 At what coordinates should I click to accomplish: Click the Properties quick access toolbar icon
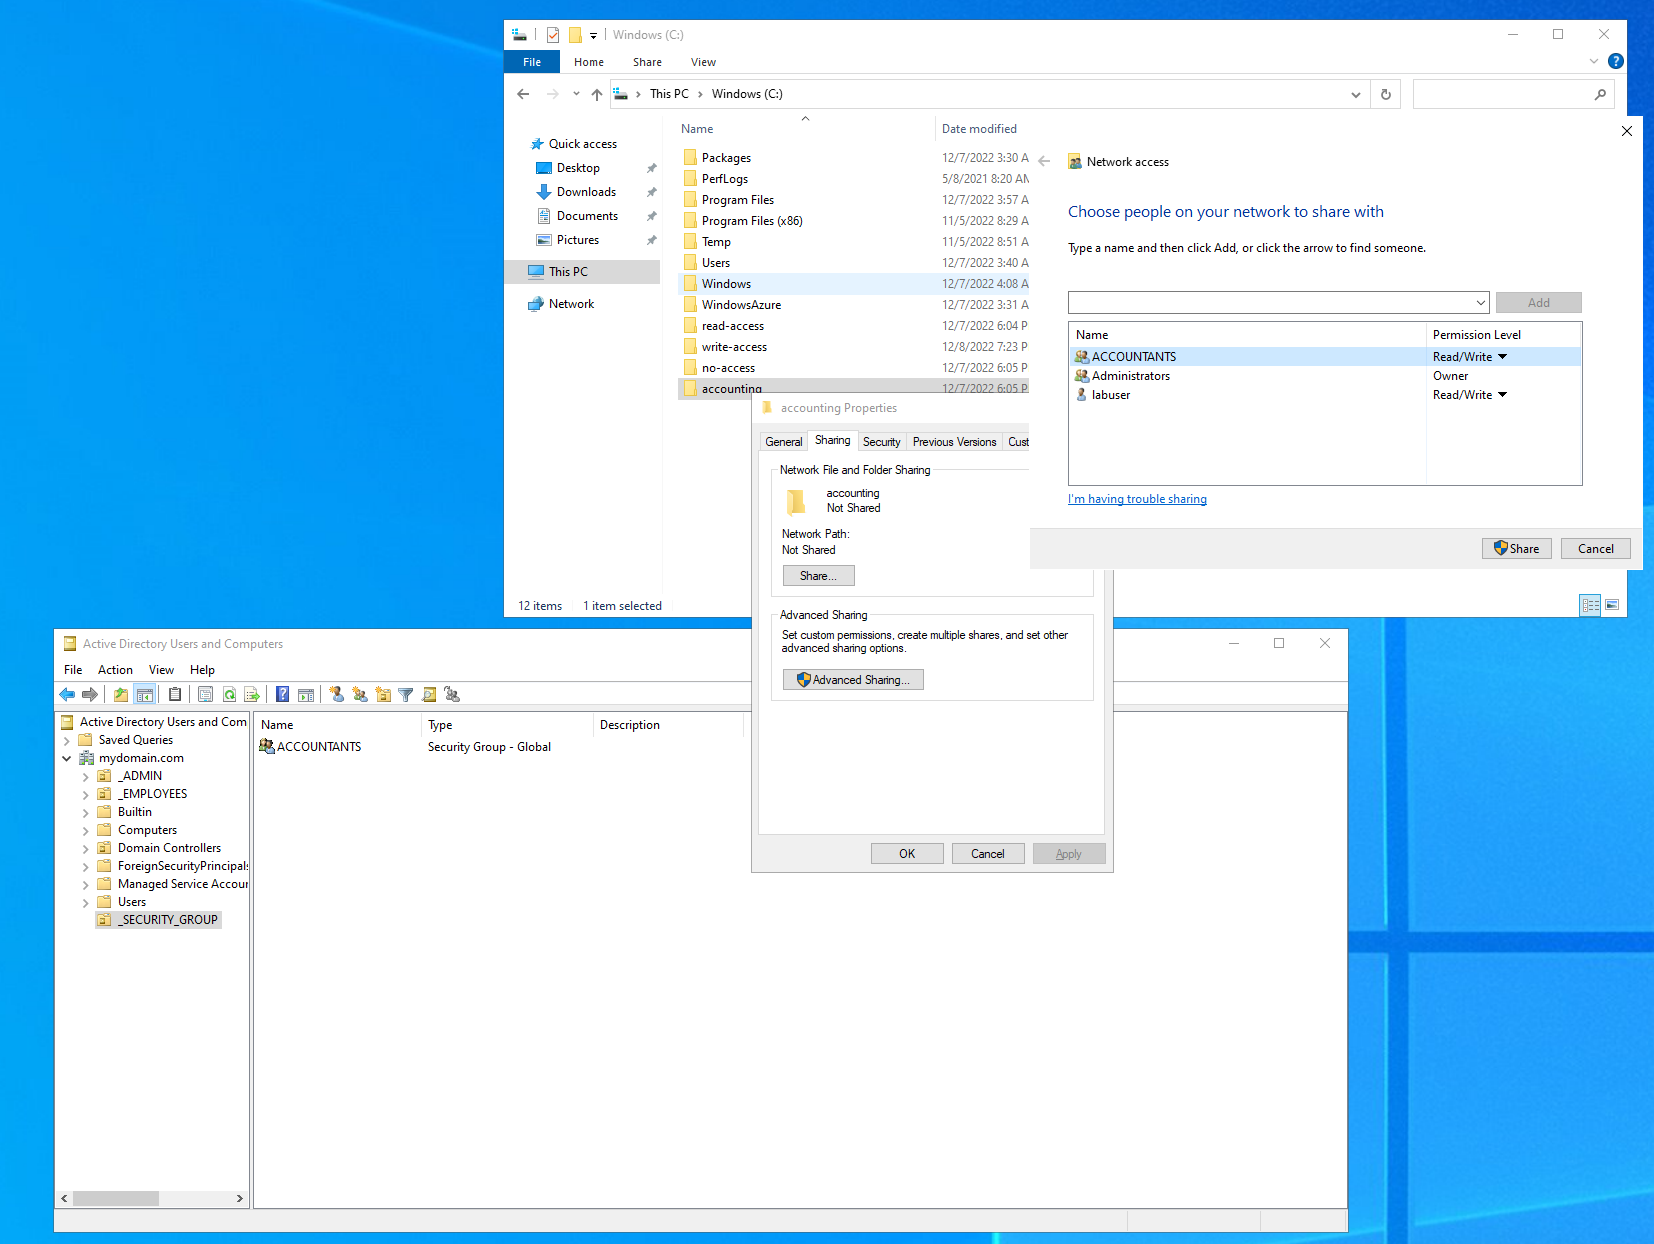tap(553, 35)
